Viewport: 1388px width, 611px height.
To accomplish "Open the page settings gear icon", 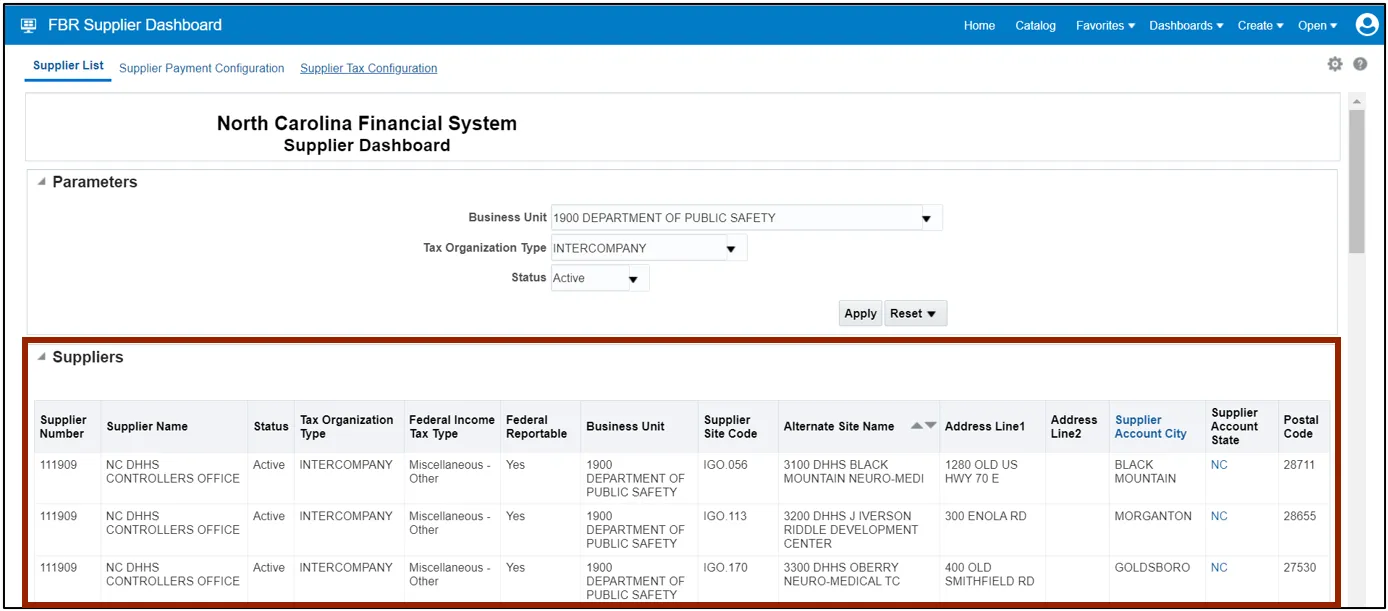I will [x=1334, y=64].
